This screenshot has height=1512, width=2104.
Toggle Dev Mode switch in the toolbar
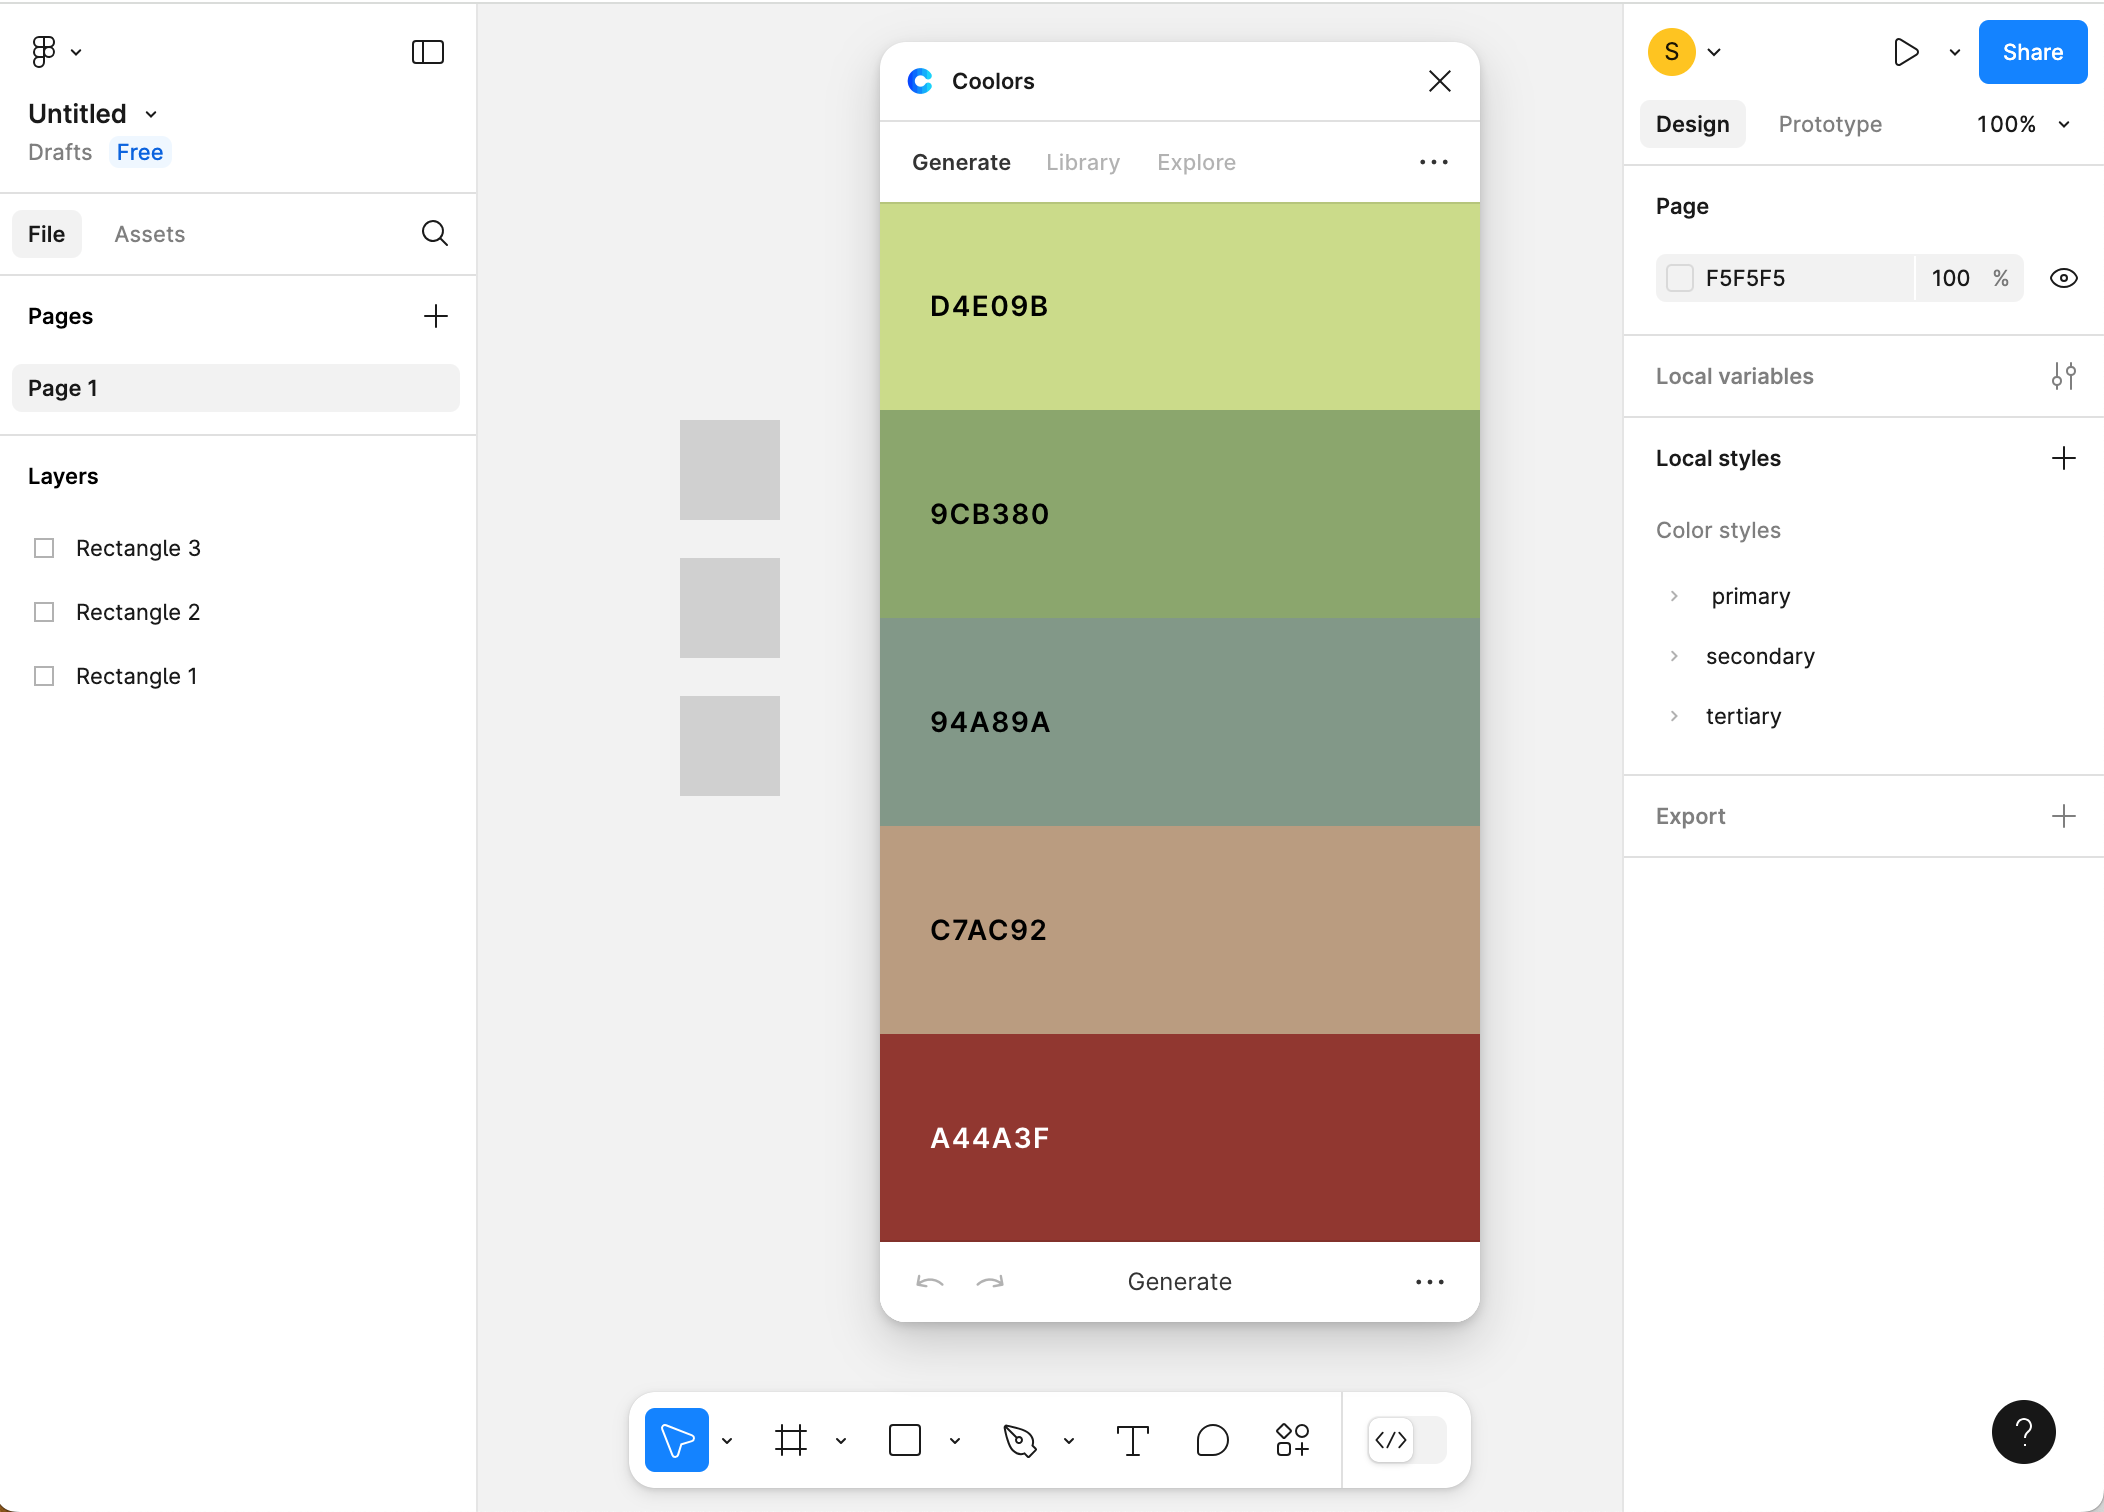(x=1406, y=1440)
